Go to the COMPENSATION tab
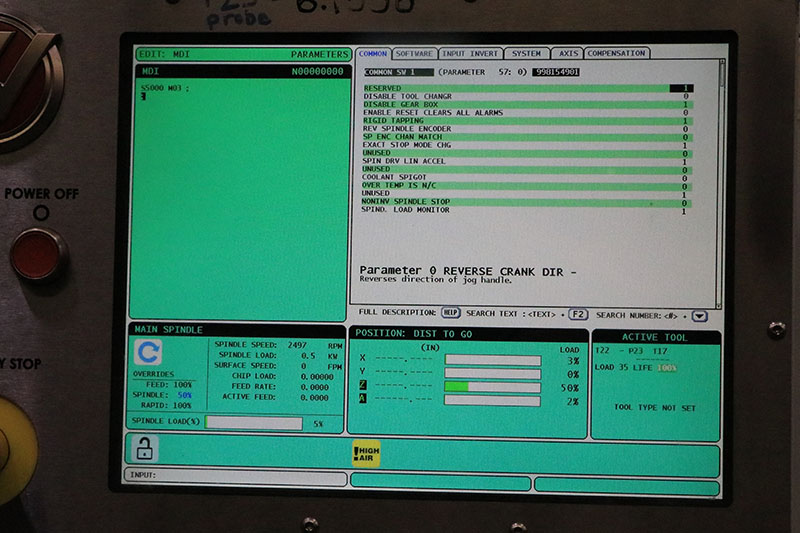The image size is (800, 533). point(616,53)
